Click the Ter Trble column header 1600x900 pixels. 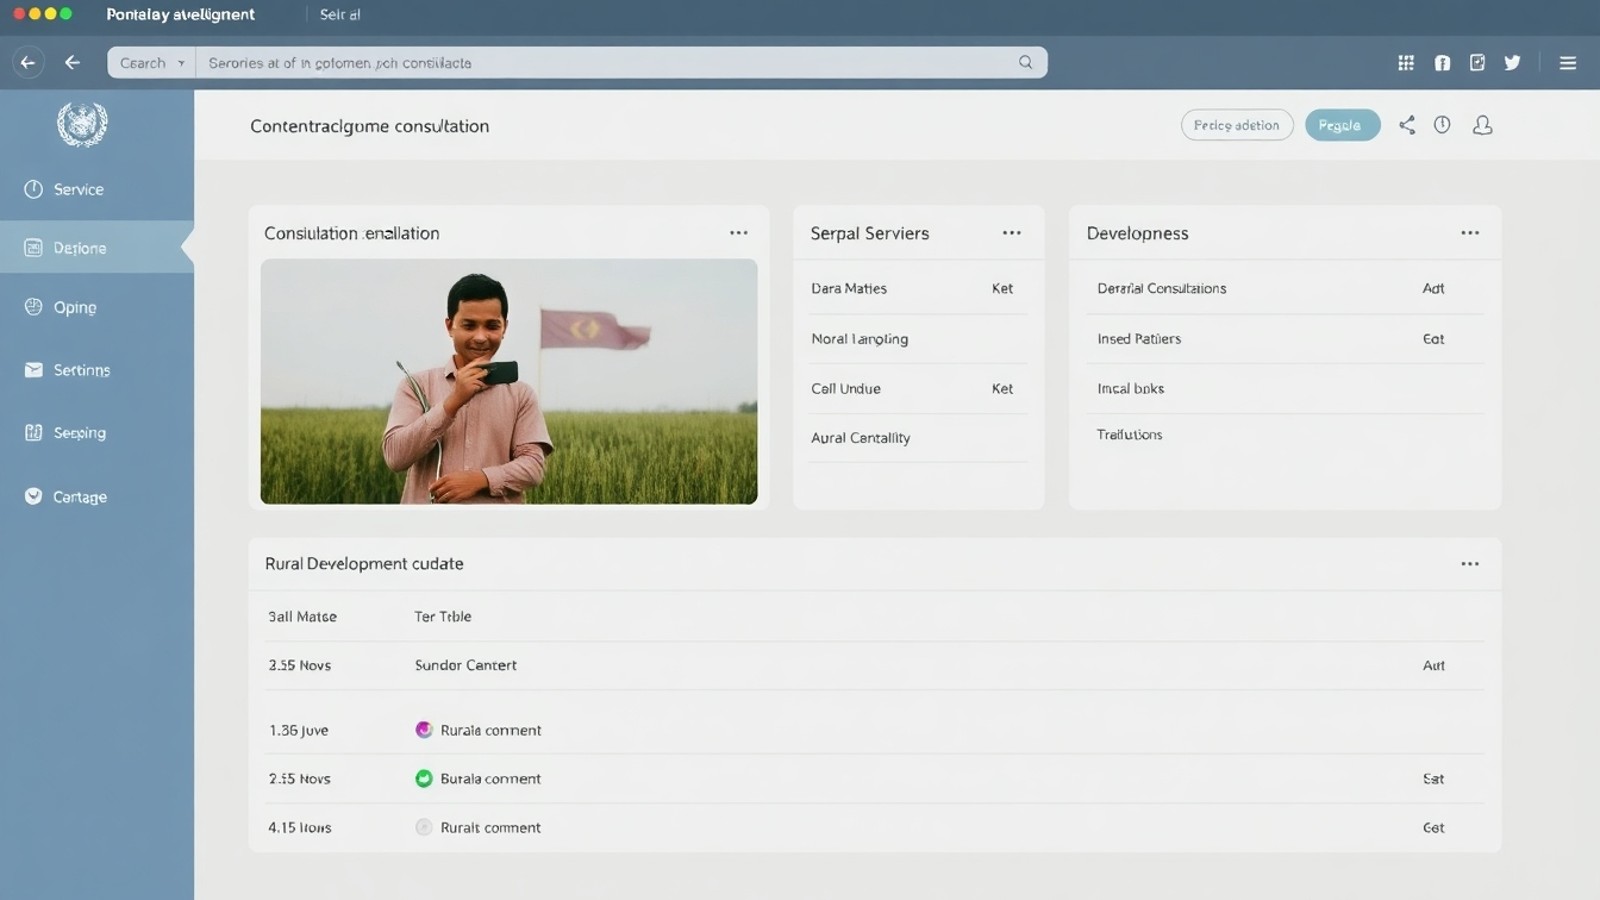tap(443, 616)
